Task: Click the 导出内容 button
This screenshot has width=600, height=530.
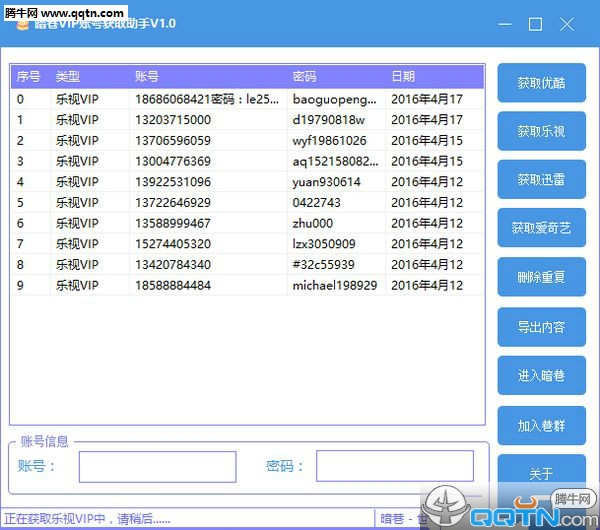Action: 541,327
